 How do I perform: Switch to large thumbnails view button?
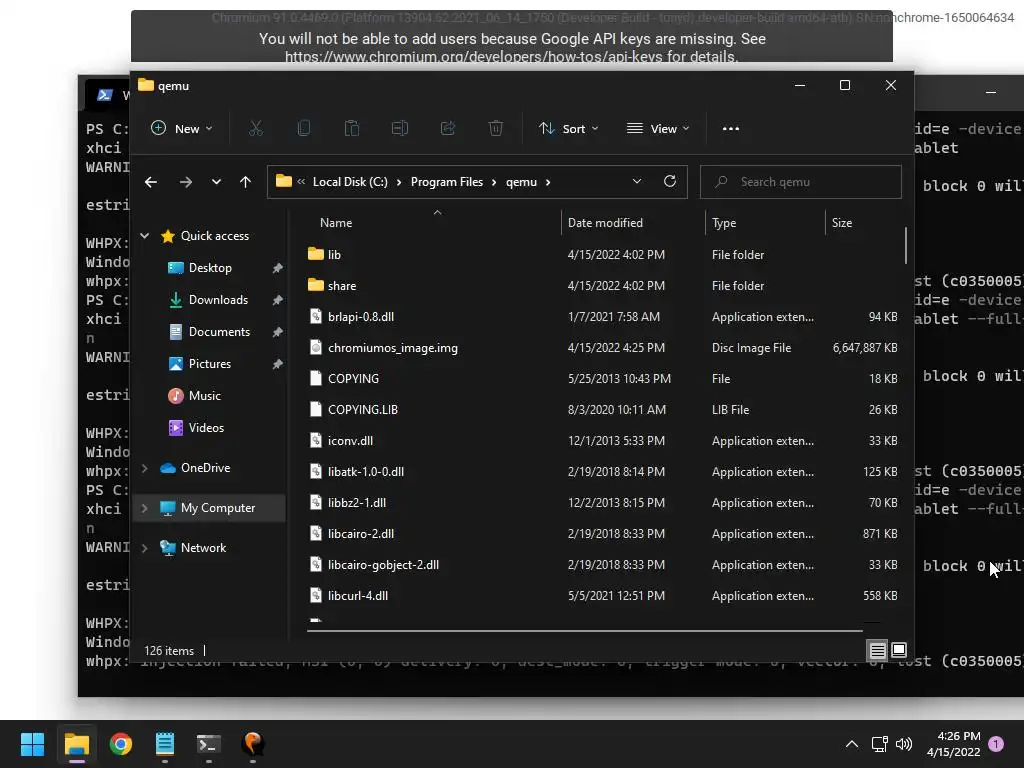click(899, 650)
